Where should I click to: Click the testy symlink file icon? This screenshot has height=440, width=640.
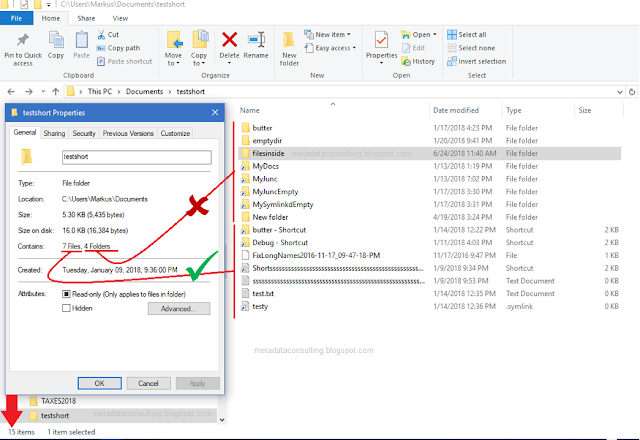[x=245, y=306]
